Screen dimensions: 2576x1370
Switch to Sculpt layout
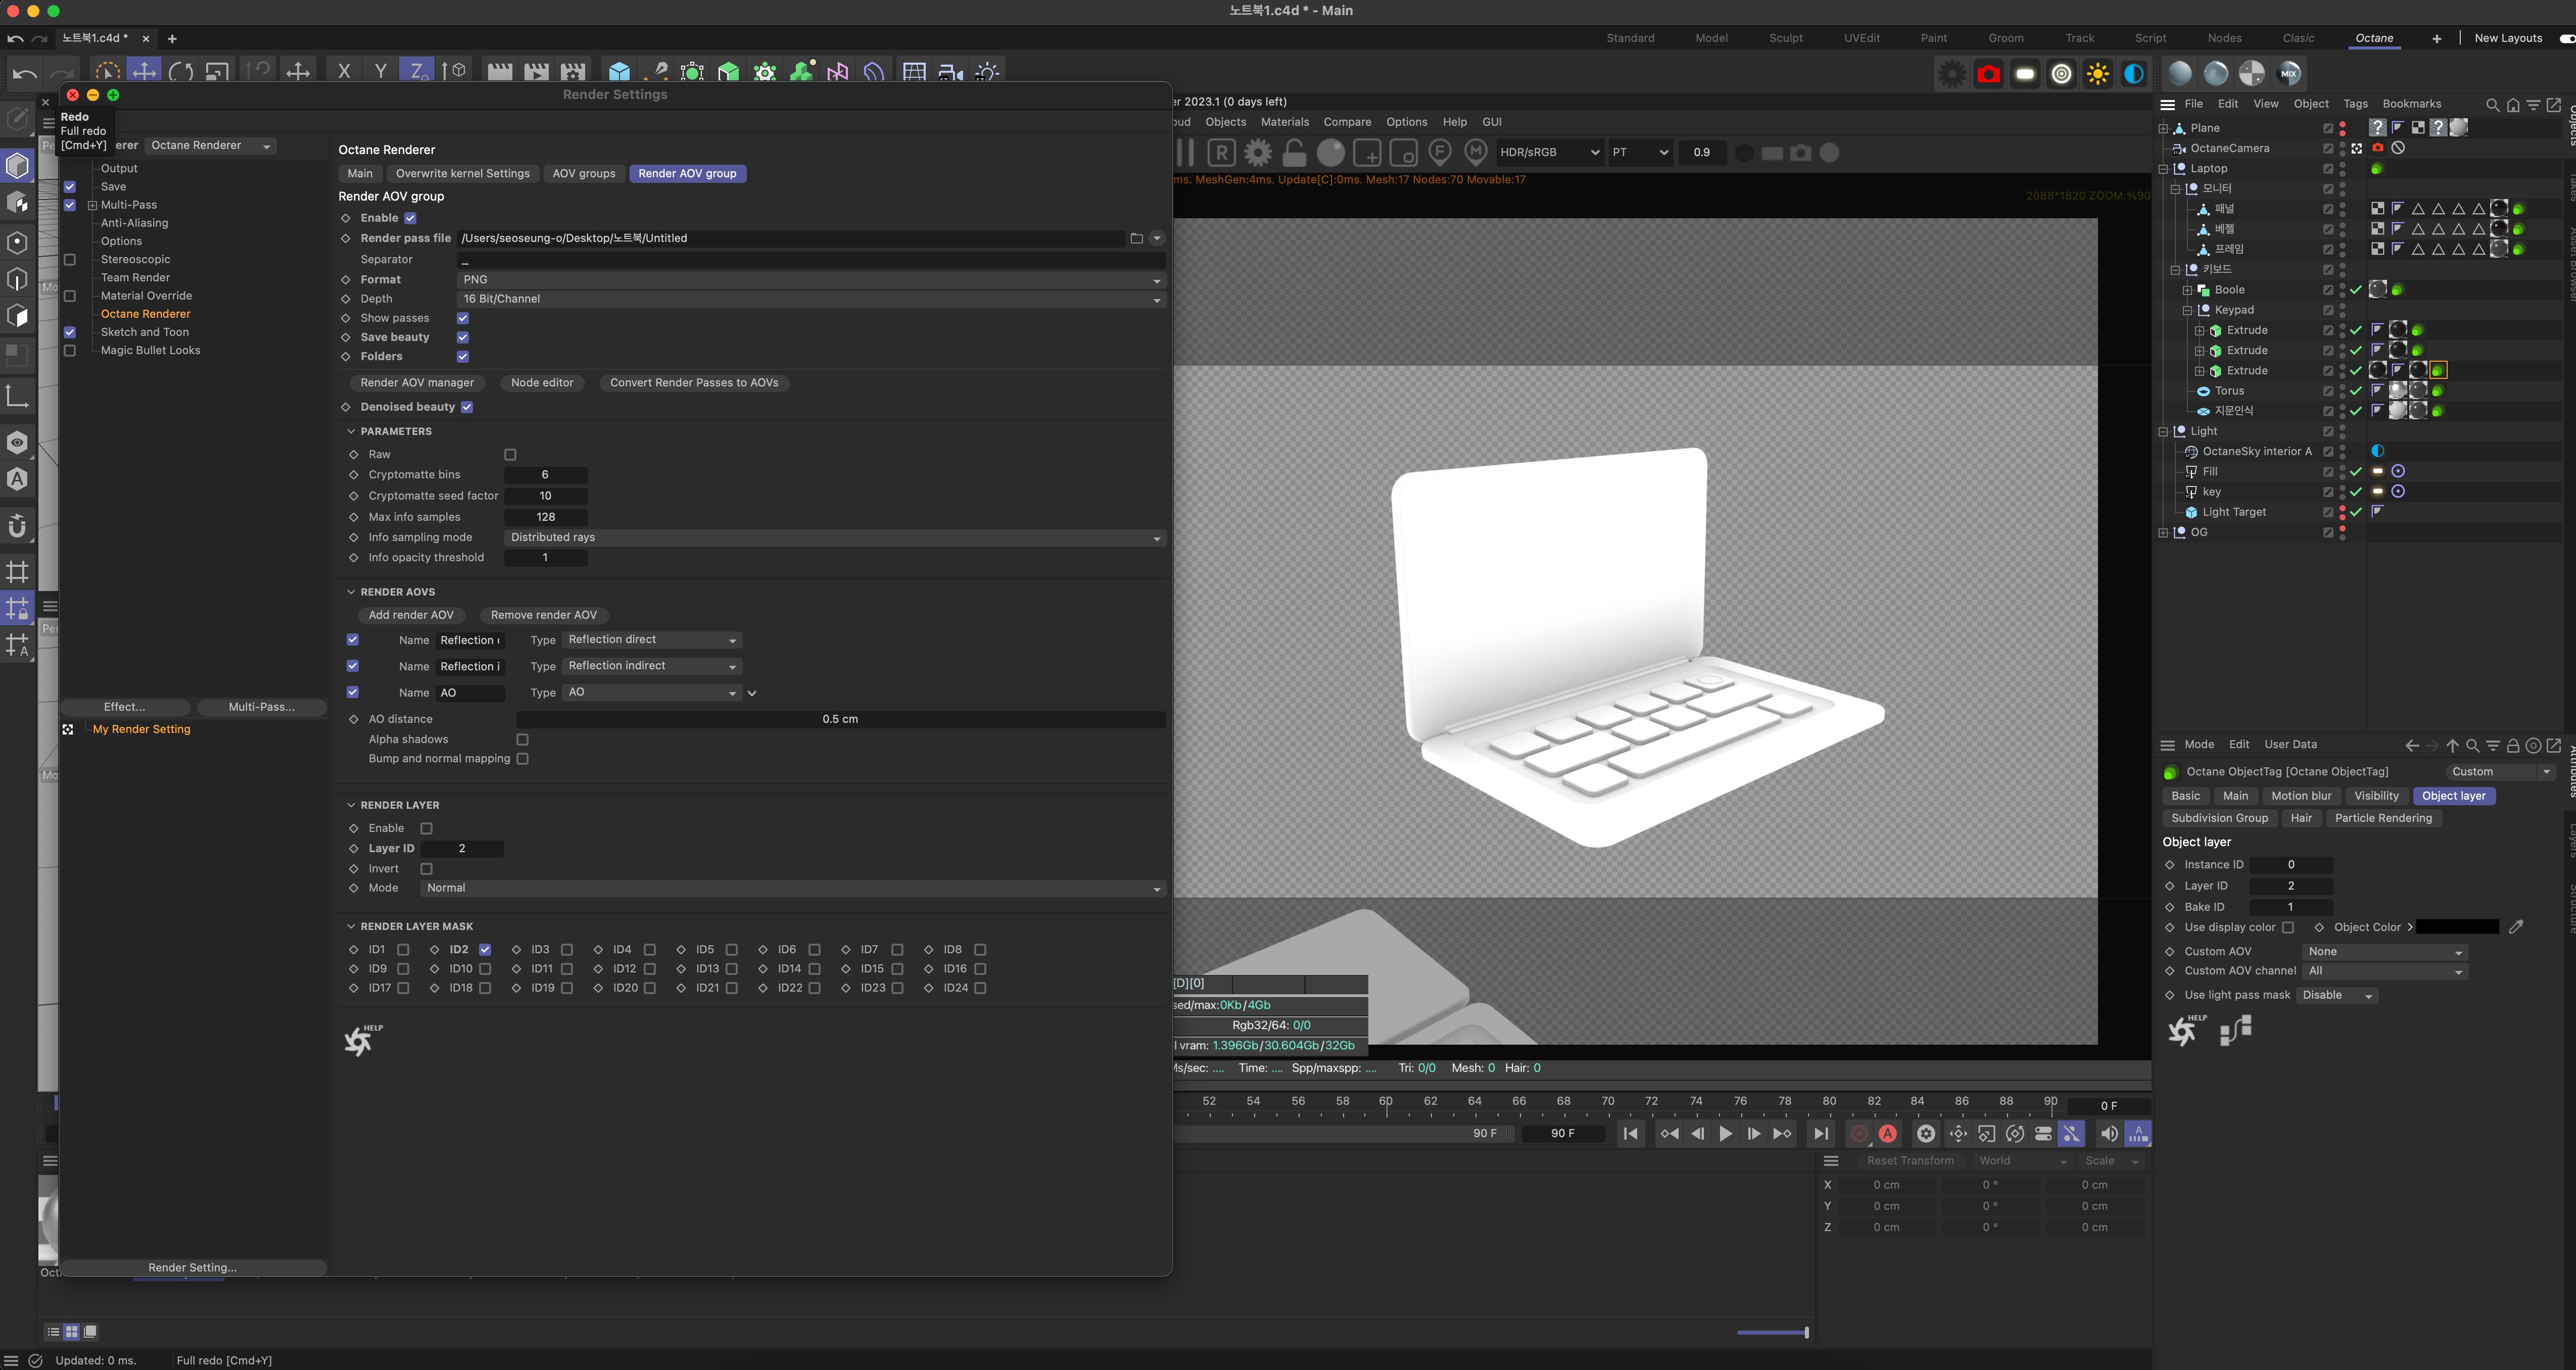pyautogui.click(x=1785, y=38)
